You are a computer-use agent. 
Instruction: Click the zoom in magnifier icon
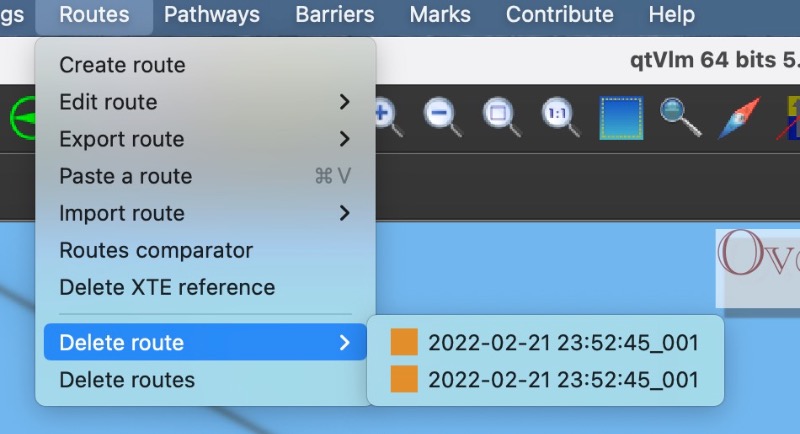(x=389, y=118)
